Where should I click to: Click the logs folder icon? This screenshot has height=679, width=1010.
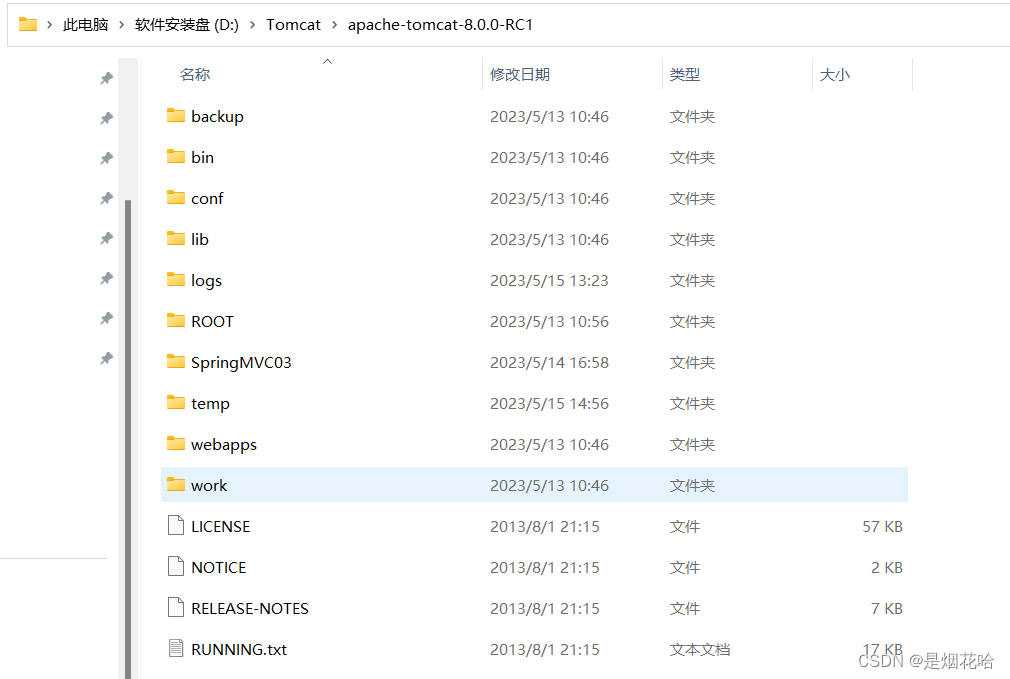176,280
